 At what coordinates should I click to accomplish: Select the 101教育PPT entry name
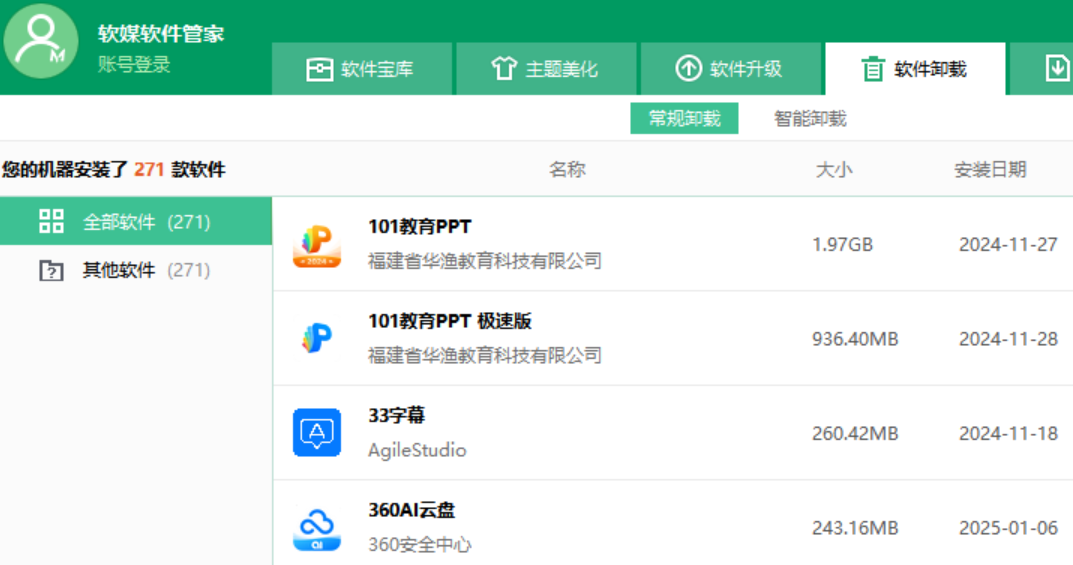[419, 226]
